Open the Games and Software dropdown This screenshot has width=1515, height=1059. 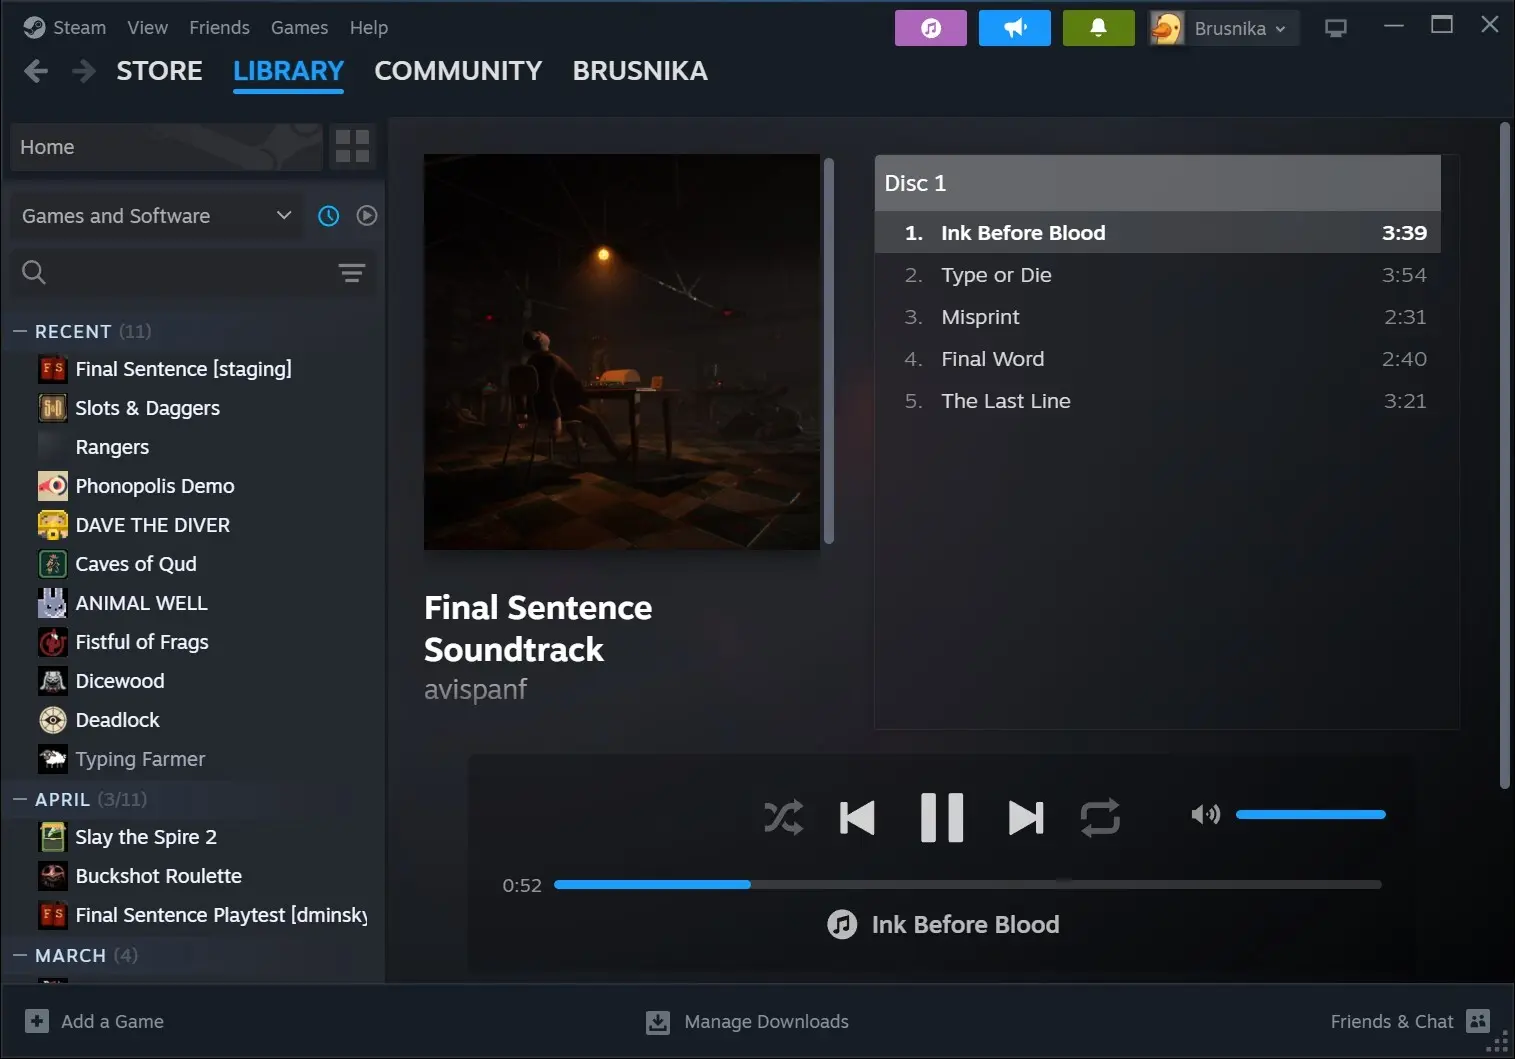(156, 215)
